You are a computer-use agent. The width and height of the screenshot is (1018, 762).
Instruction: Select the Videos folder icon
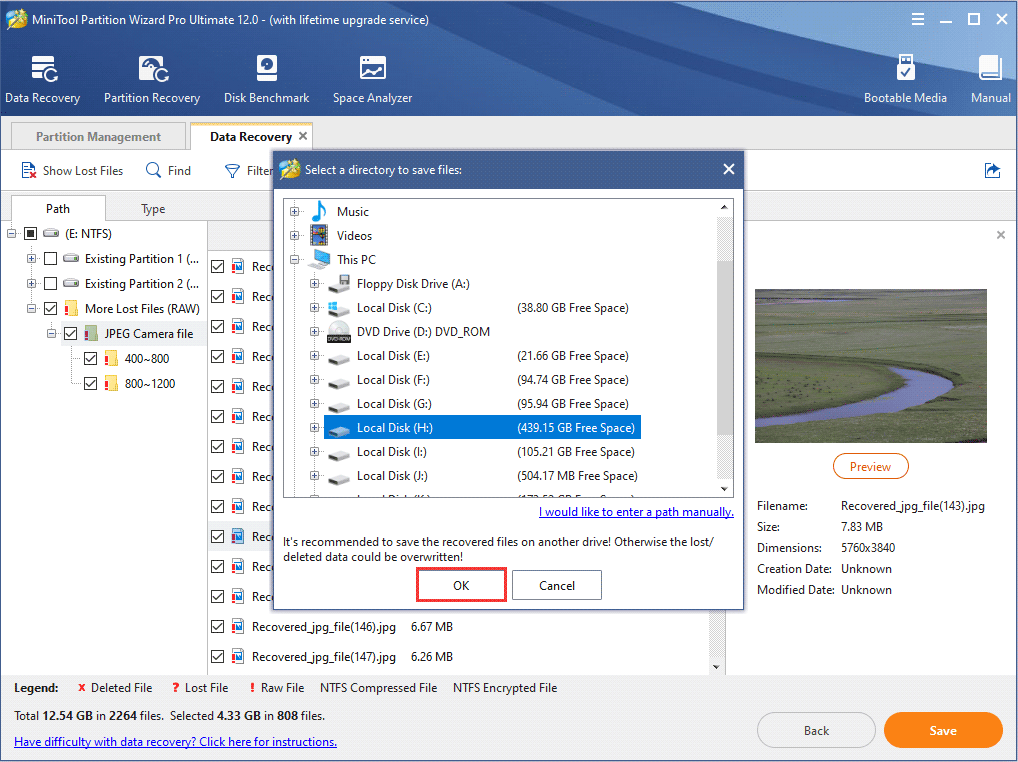pyautogui.click(x=319, y=236)
